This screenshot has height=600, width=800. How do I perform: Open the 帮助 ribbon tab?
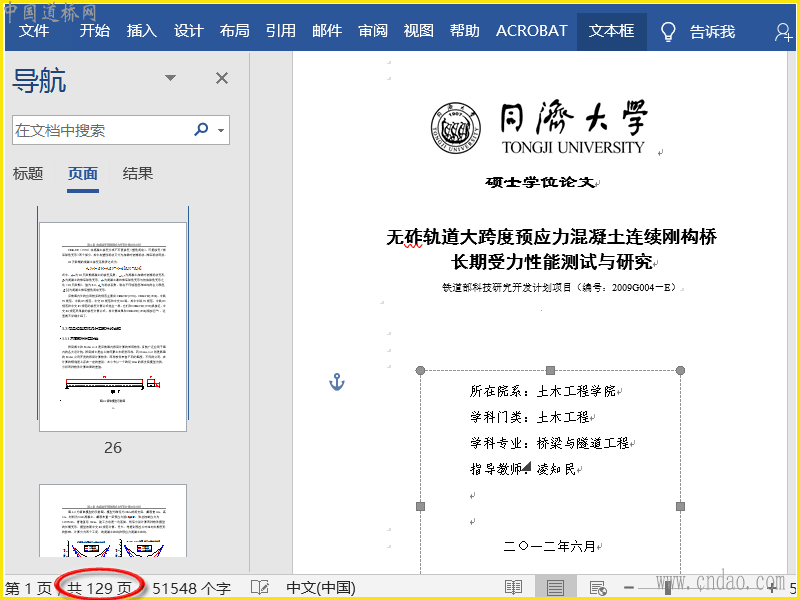point(464,31)
